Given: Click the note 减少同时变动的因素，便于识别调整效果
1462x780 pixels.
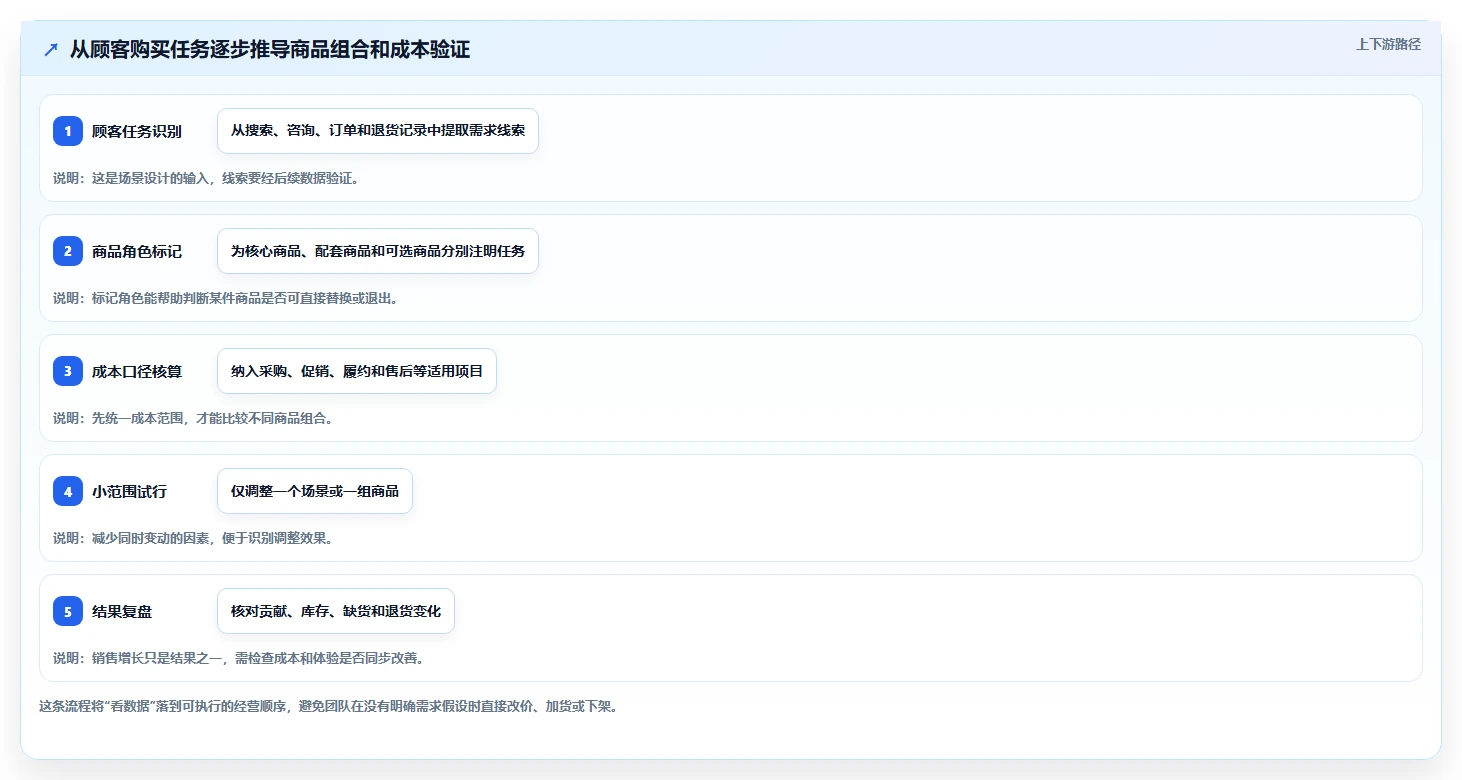Looking at the screenshot, I should [193, 538].
